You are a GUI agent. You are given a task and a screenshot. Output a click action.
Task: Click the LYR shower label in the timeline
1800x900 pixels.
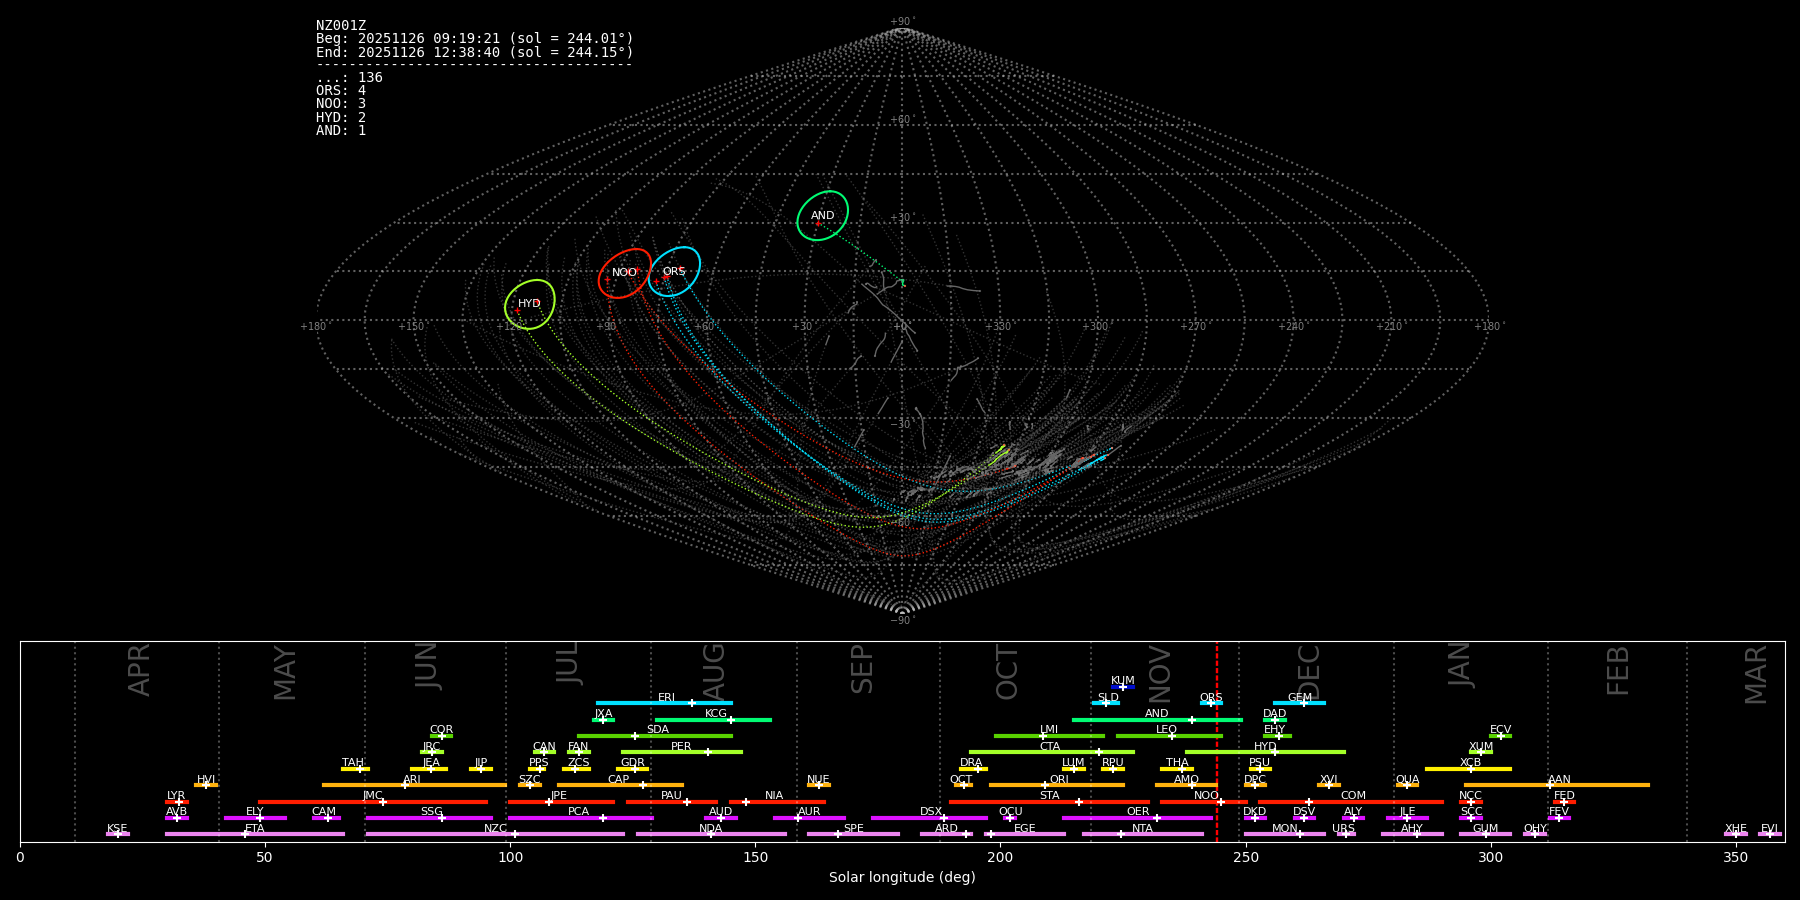[176, 796]
